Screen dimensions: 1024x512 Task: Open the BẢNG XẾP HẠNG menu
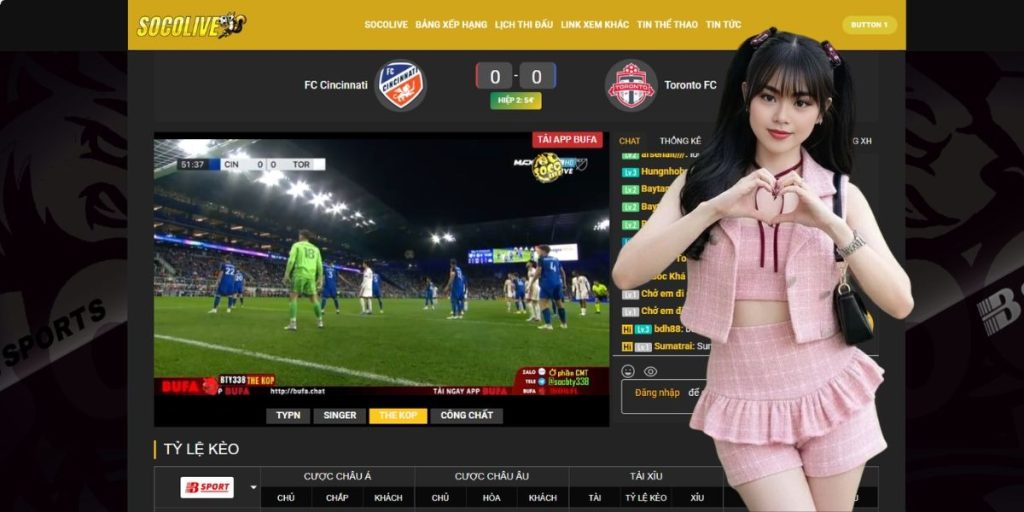(x=451, y=24)
